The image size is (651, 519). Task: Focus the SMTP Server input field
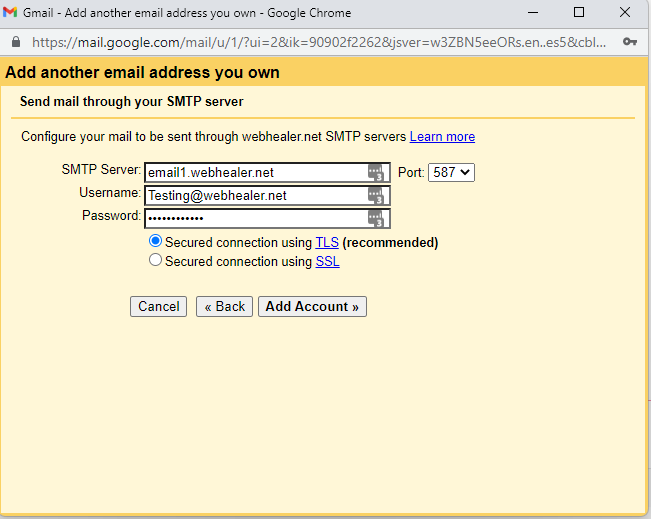pyautogui.click(x=267, y=172)
